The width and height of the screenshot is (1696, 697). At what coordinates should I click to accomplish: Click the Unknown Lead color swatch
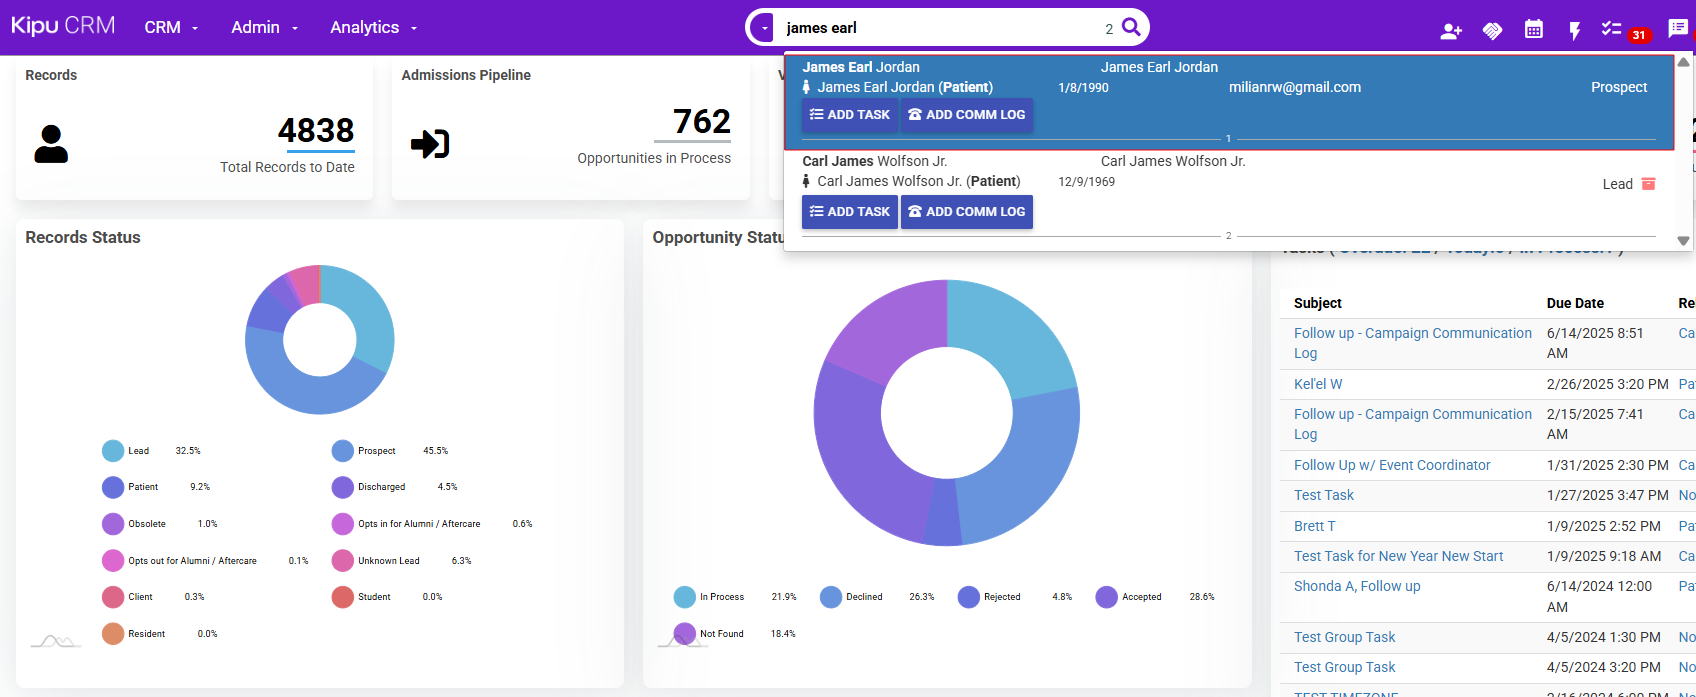343,561
